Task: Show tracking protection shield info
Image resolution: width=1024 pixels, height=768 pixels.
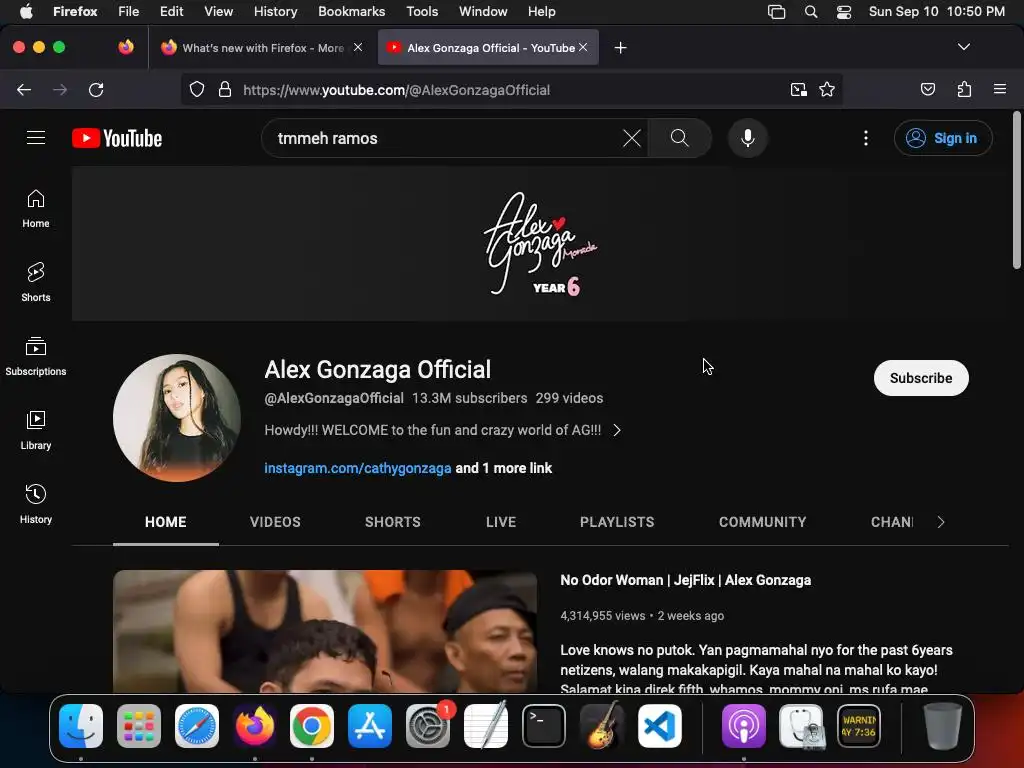Action: pos(197,89)
